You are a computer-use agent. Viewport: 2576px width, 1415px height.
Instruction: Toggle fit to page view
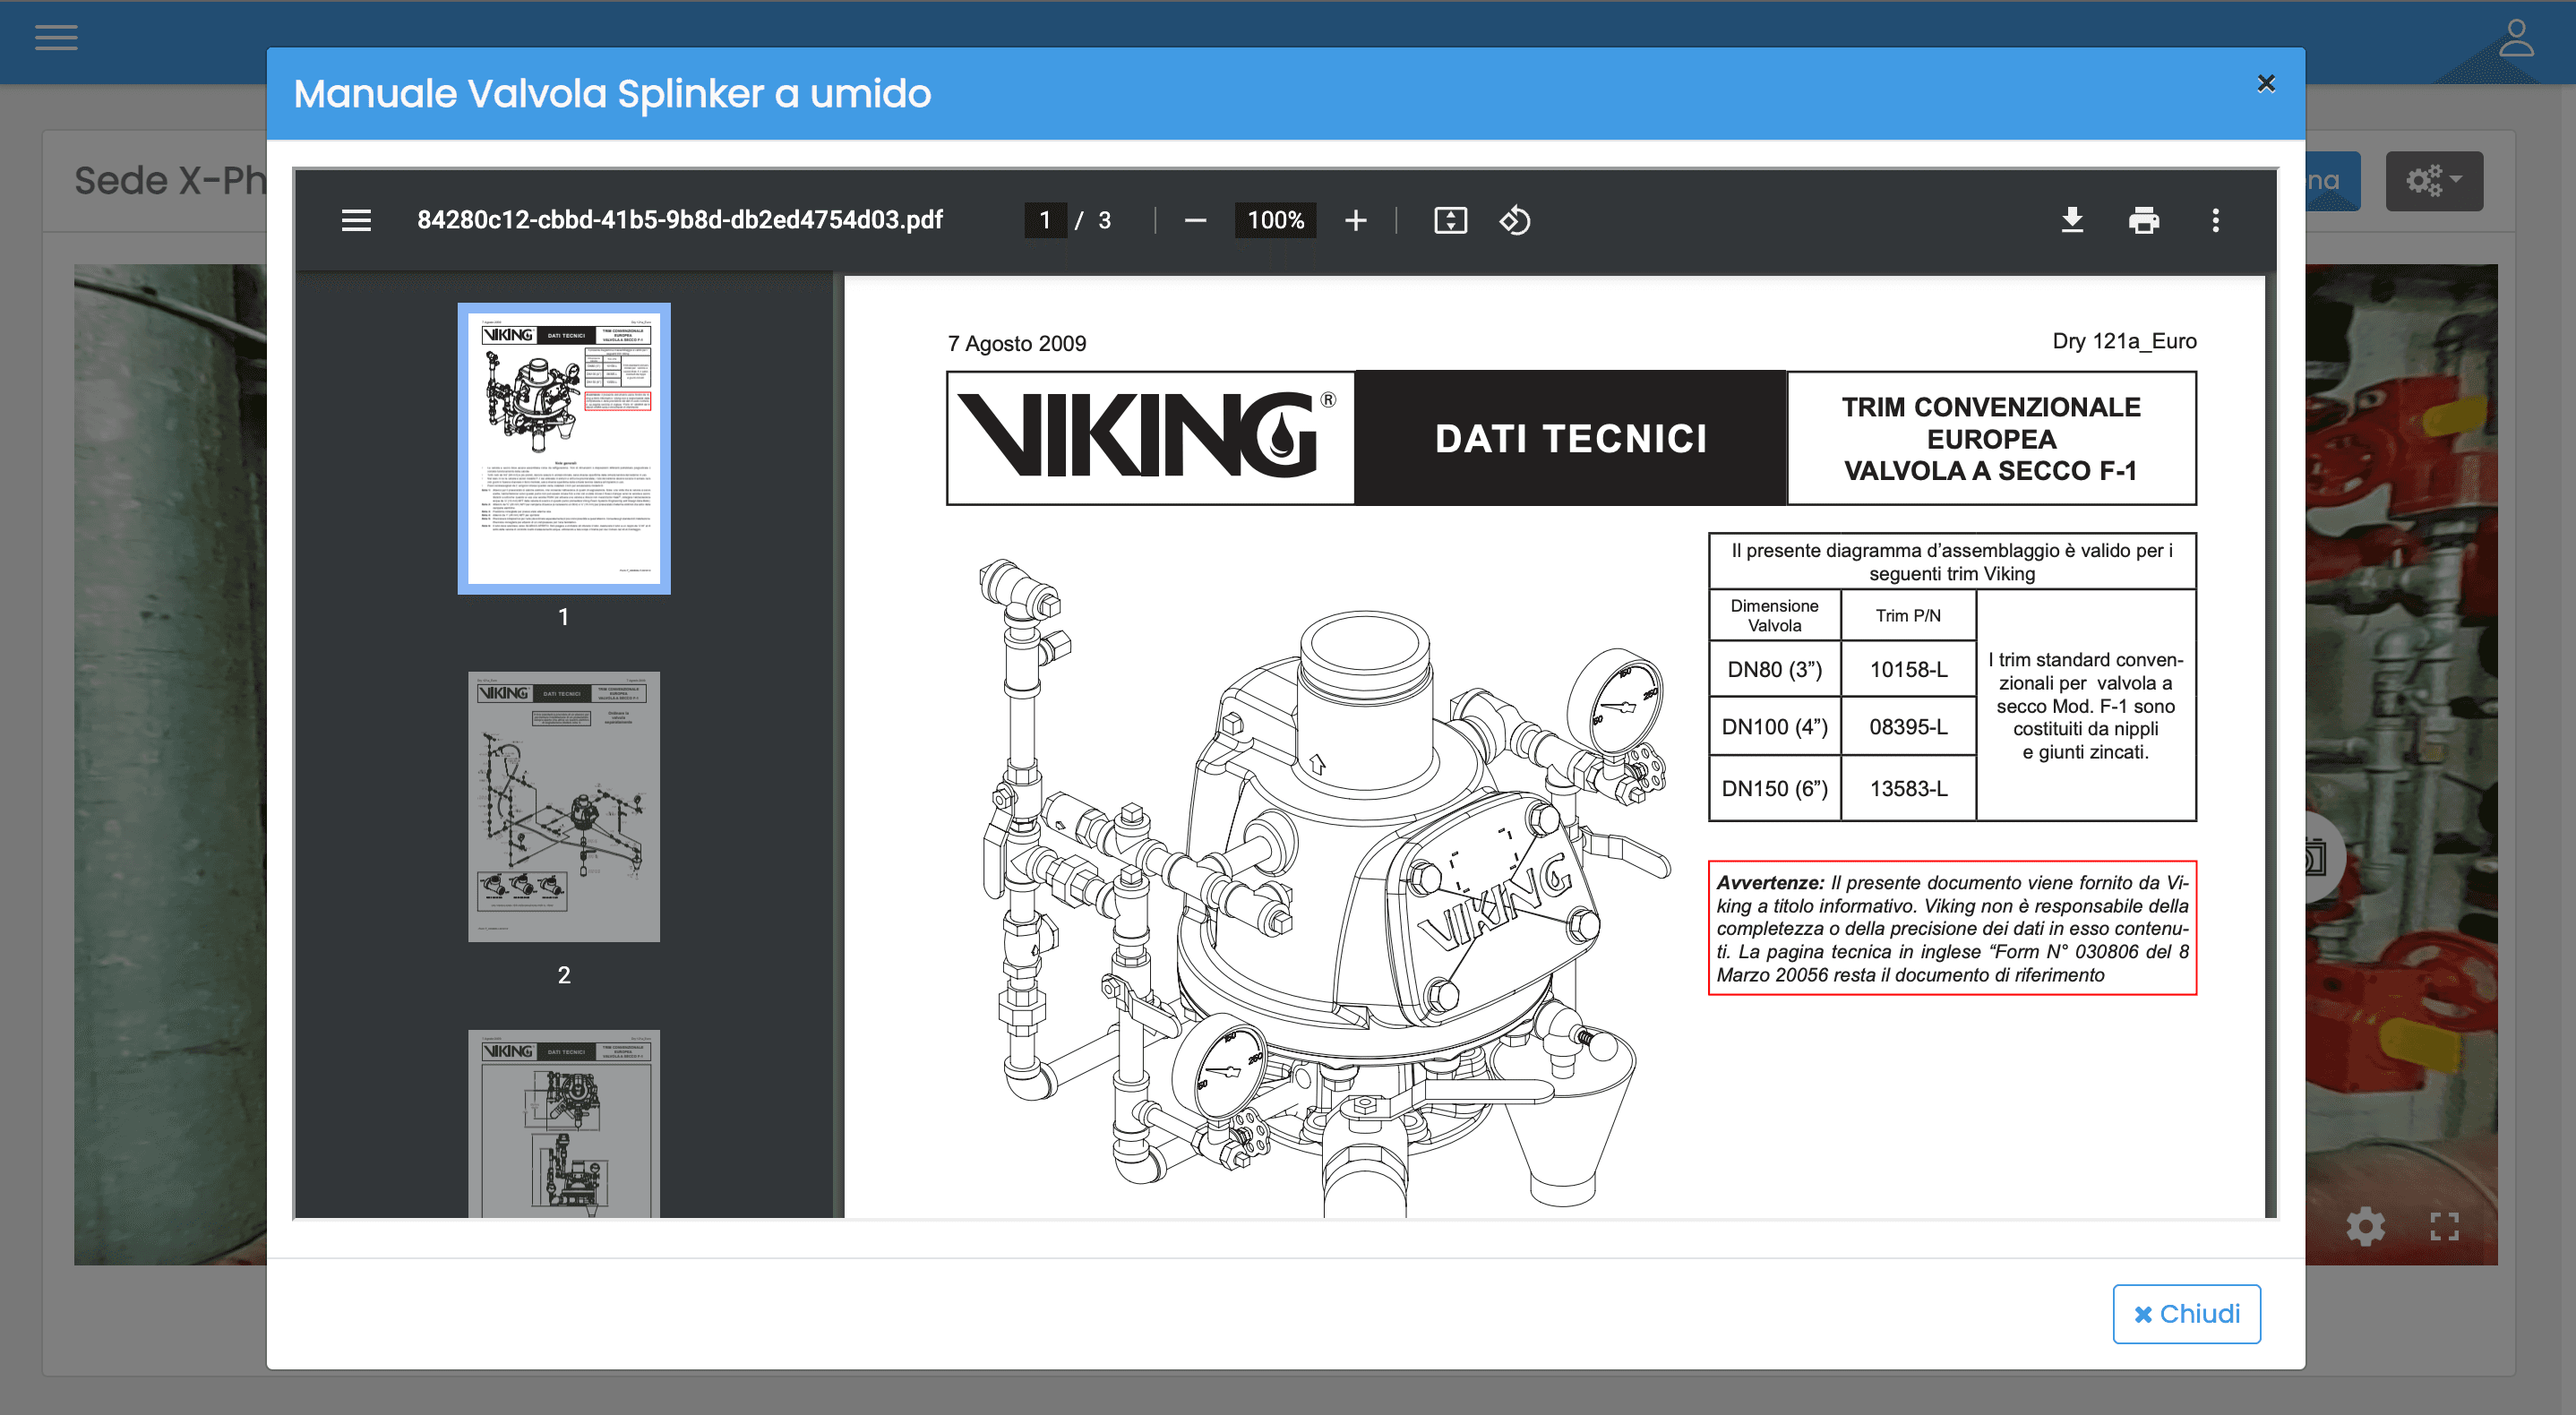(1450, 220)
